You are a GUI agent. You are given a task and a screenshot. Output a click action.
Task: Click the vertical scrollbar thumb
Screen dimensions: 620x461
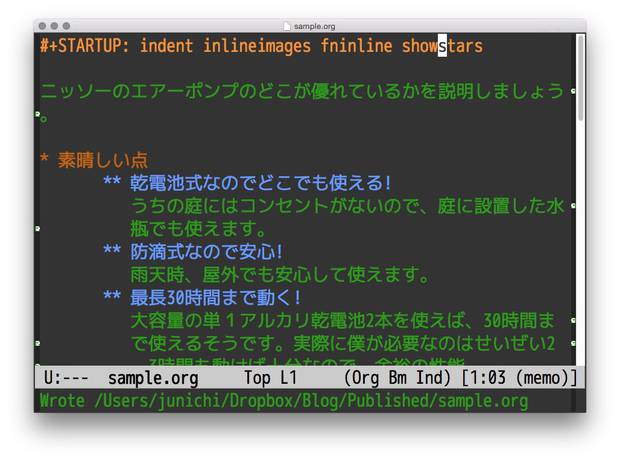(580, 77)
